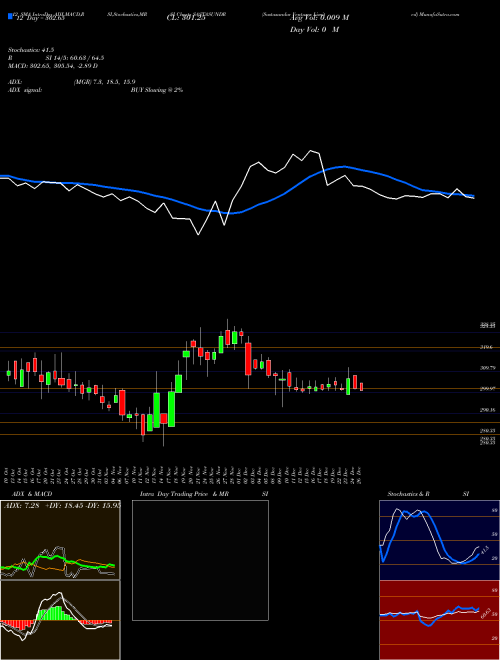Open the MACD histogram chart panel
The width and height of the screenshot is (500, 660).
(x=60, y=620)
